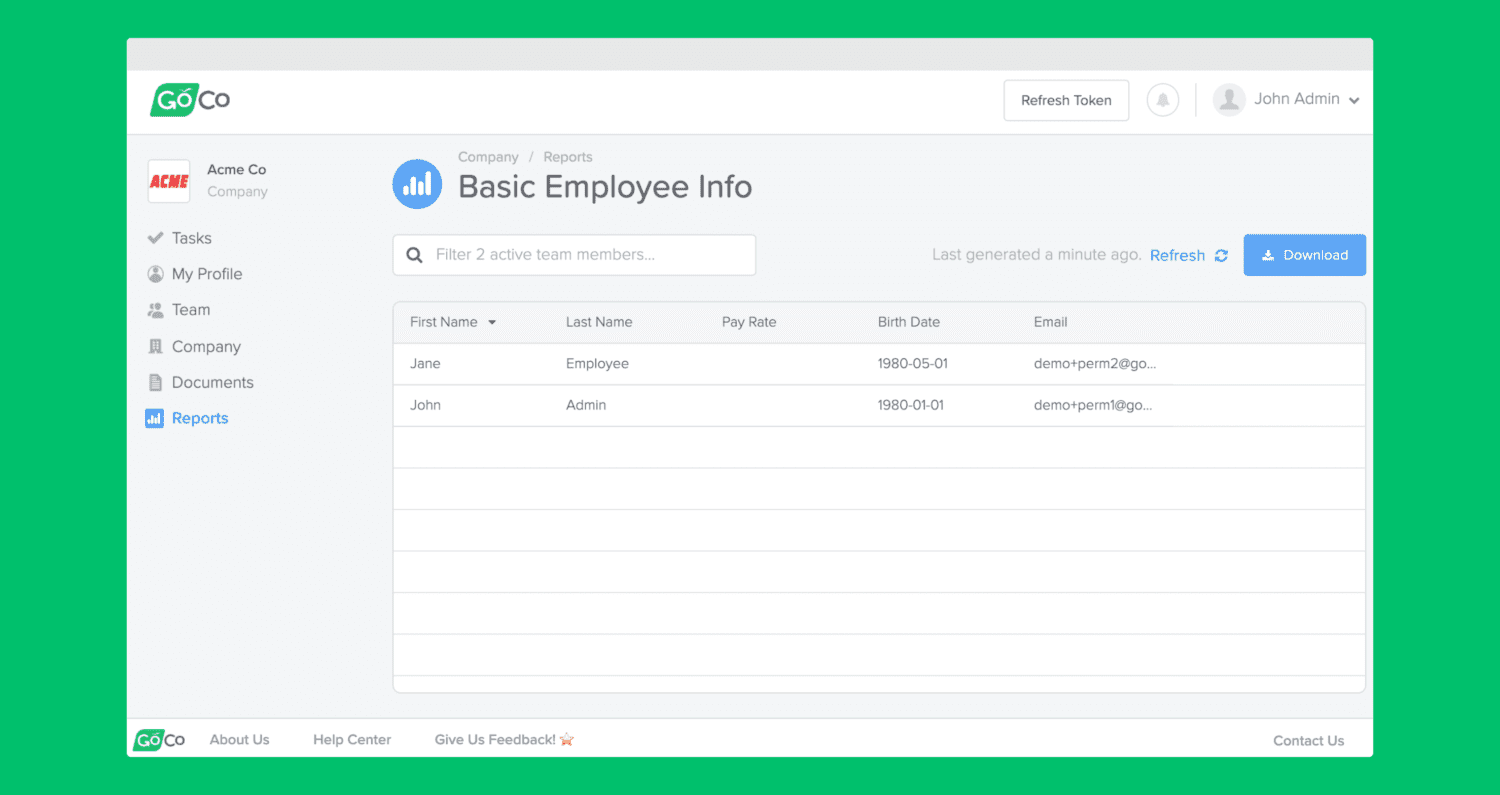Viewport: 1500px width, 795px height.
Task: Open My Profile via the person icon
Action: [x=155, y=273]
